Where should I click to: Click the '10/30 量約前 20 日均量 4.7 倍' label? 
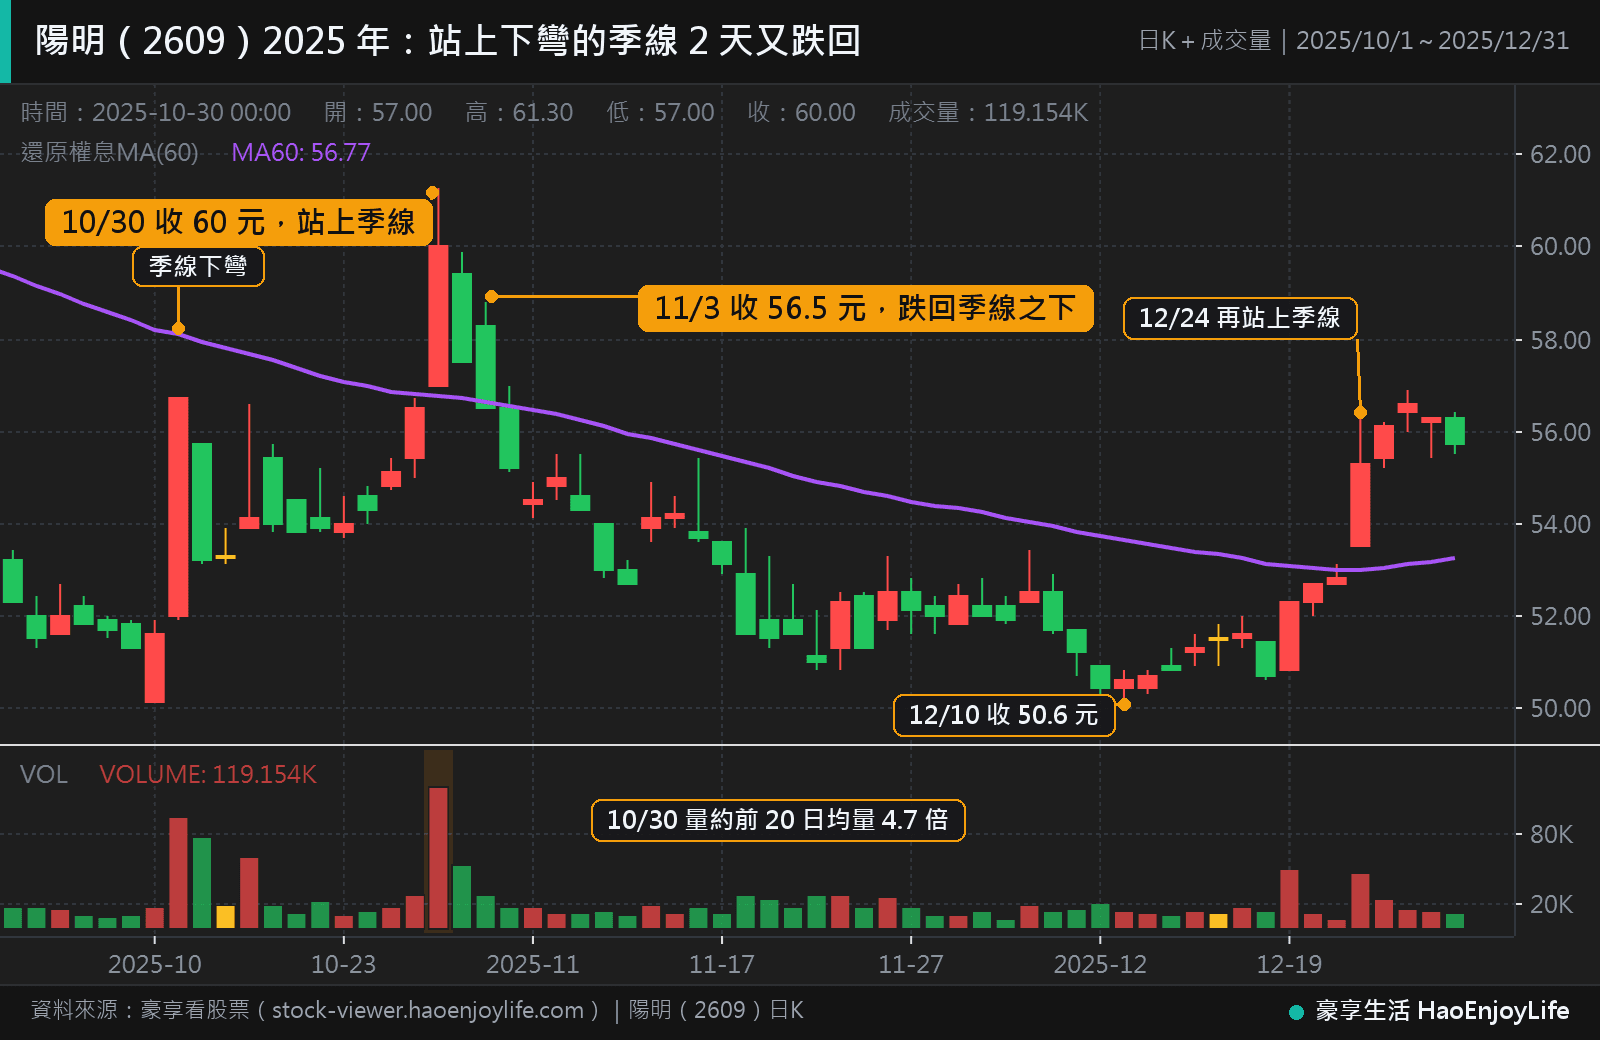pos(778,820)
